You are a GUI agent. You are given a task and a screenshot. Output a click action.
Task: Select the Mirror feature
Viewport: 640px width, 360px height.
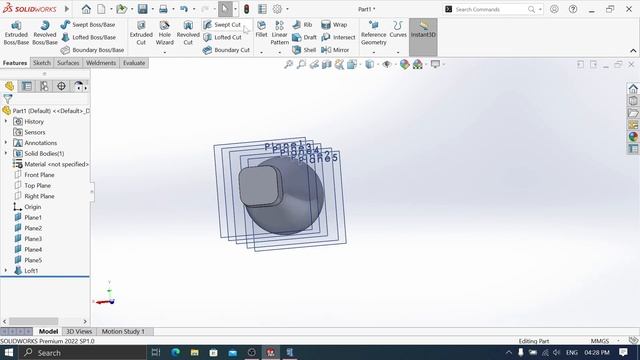[x=336, y=50]
